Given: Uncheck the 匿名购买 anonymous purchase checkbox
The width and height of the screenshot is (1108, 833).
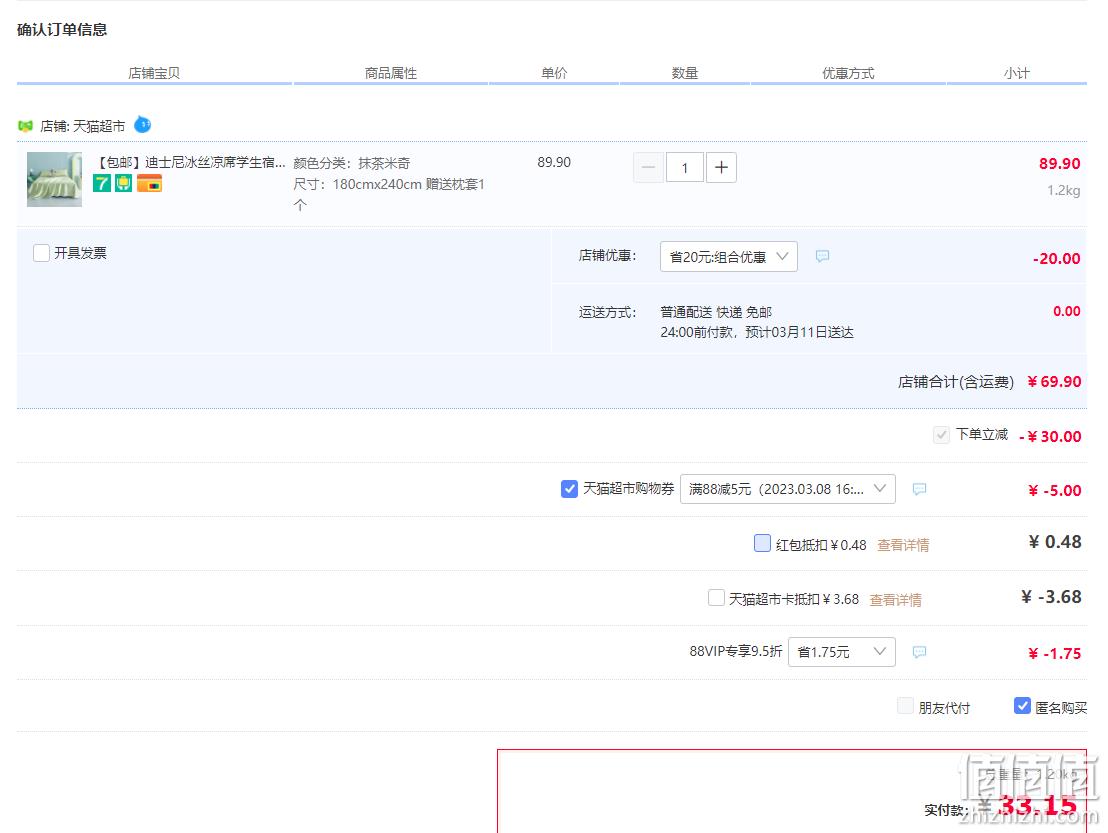Looking at the screenshot, I should click(x=1022, y=706).
